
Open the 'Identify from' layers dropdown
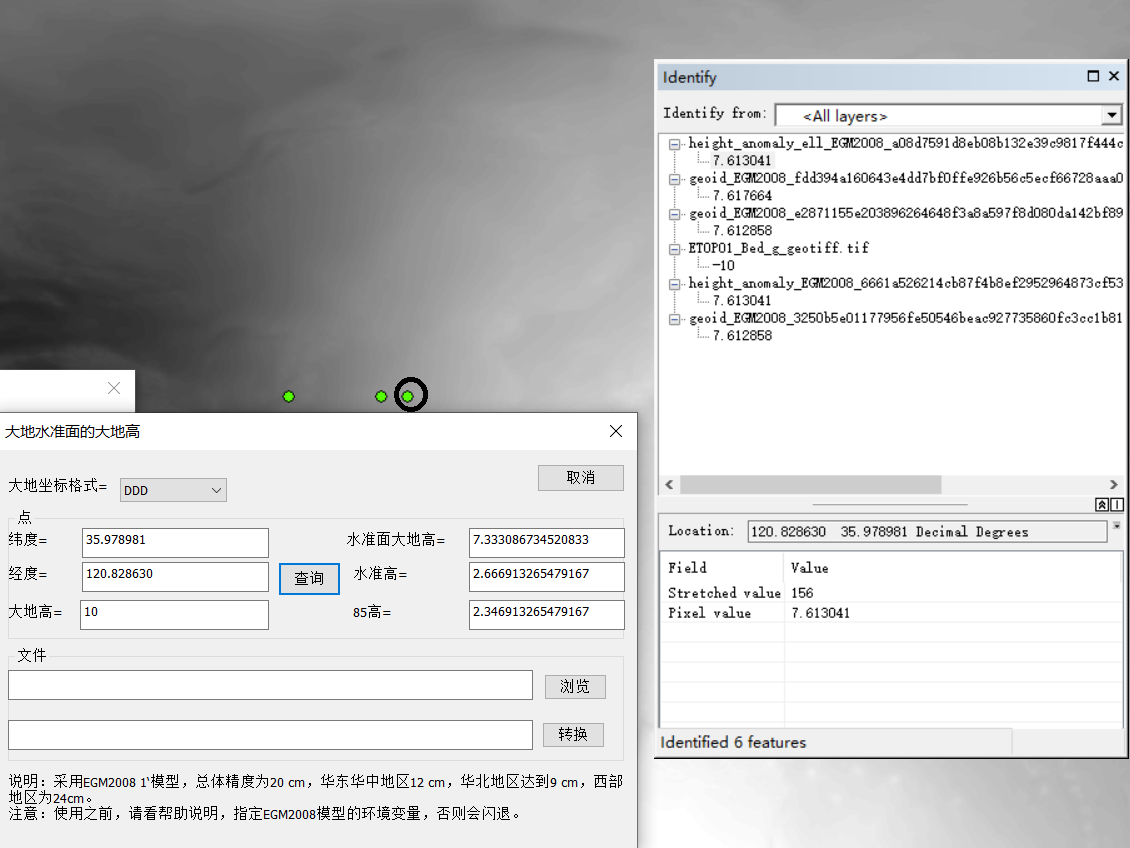click(1111, 115)
